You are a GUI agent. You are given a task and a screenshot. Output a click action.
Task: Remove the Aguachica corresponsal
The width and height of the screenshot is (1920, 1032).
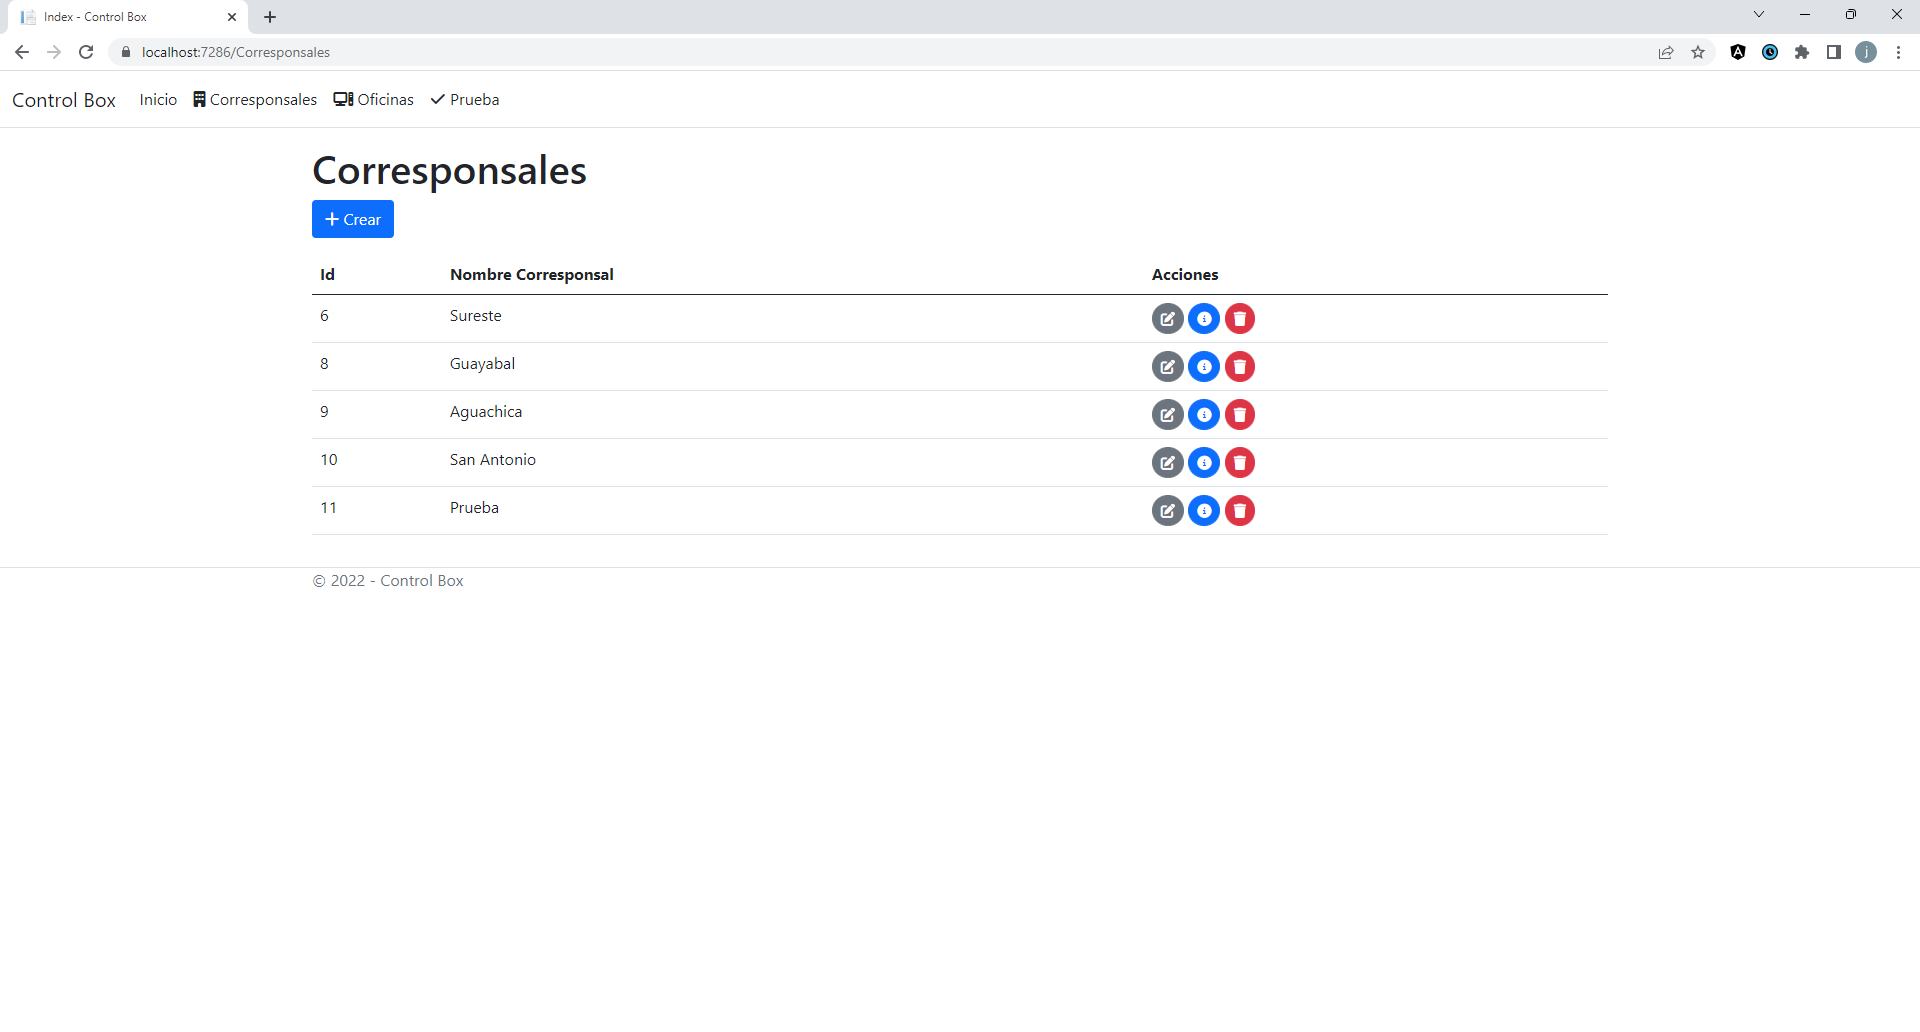click(x=1240, y=415)
